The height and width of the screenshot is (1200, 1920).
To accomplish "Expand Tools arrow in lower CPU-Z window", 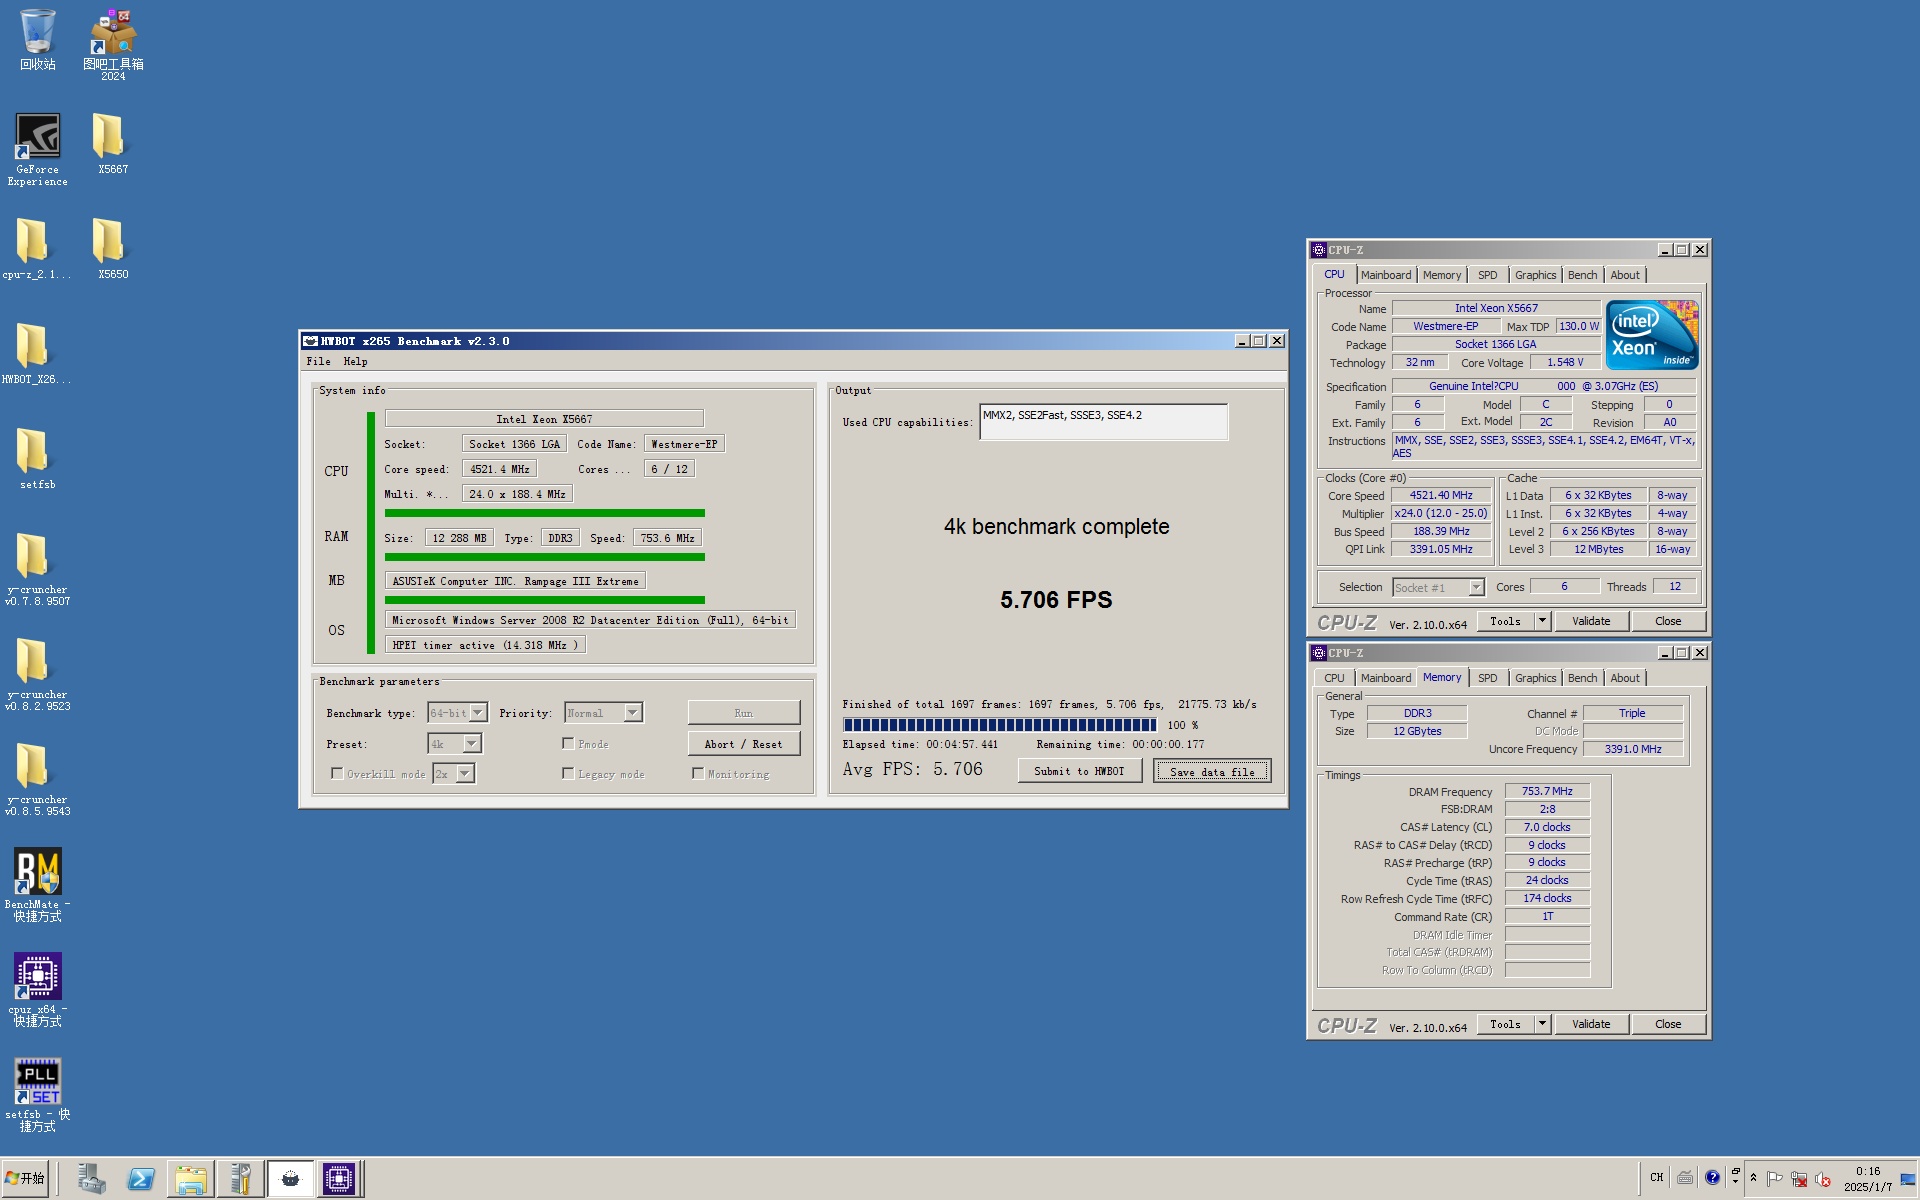I will [x=1542, y=1024].
